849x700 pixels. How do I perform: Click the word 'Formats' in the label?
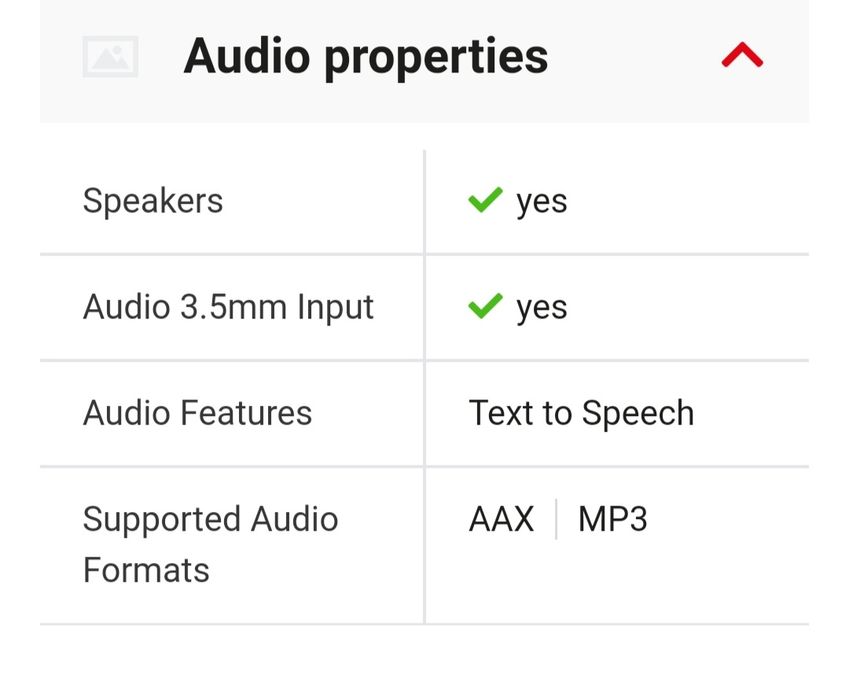tap(146, 570)
